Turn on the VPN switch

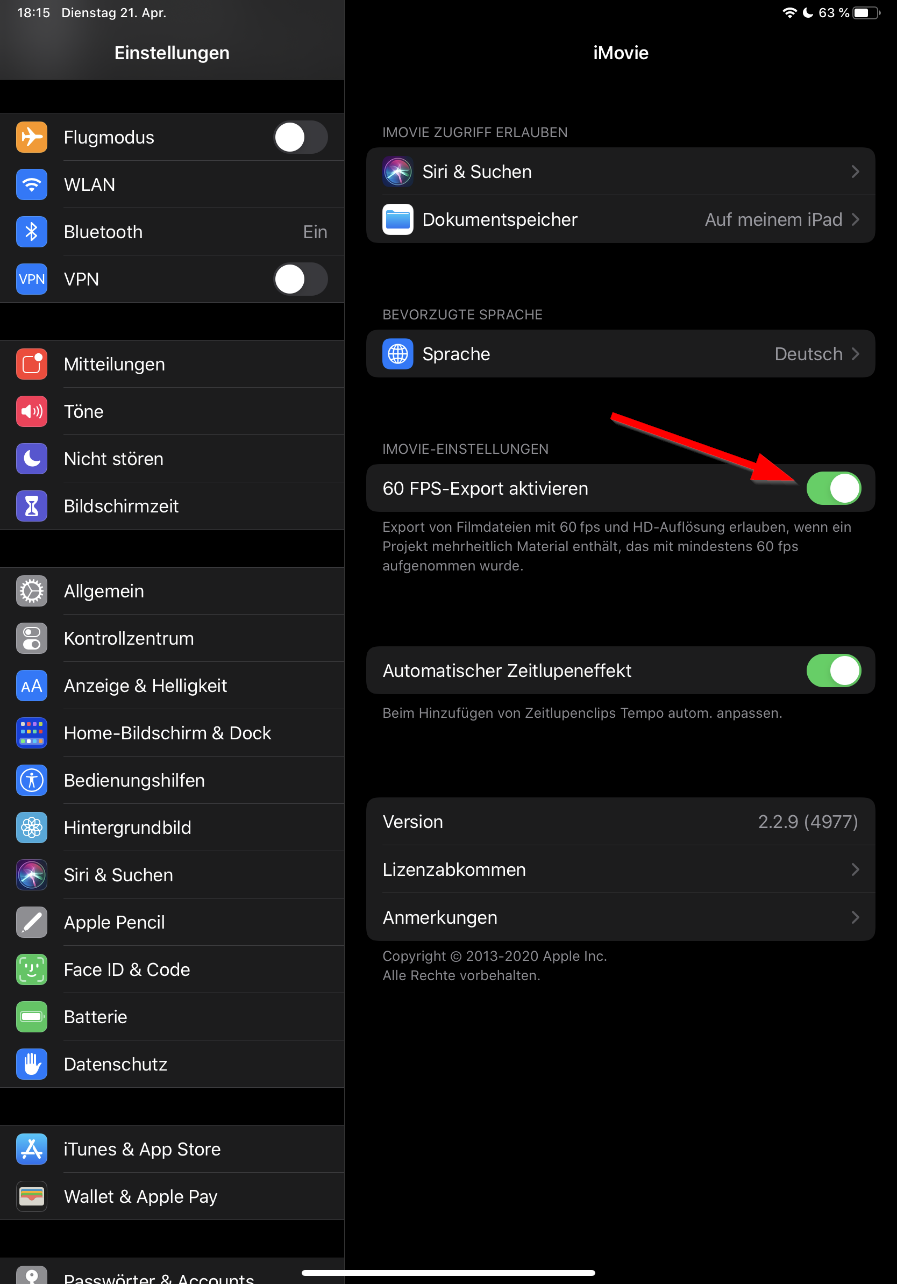[x=300, y=279]
